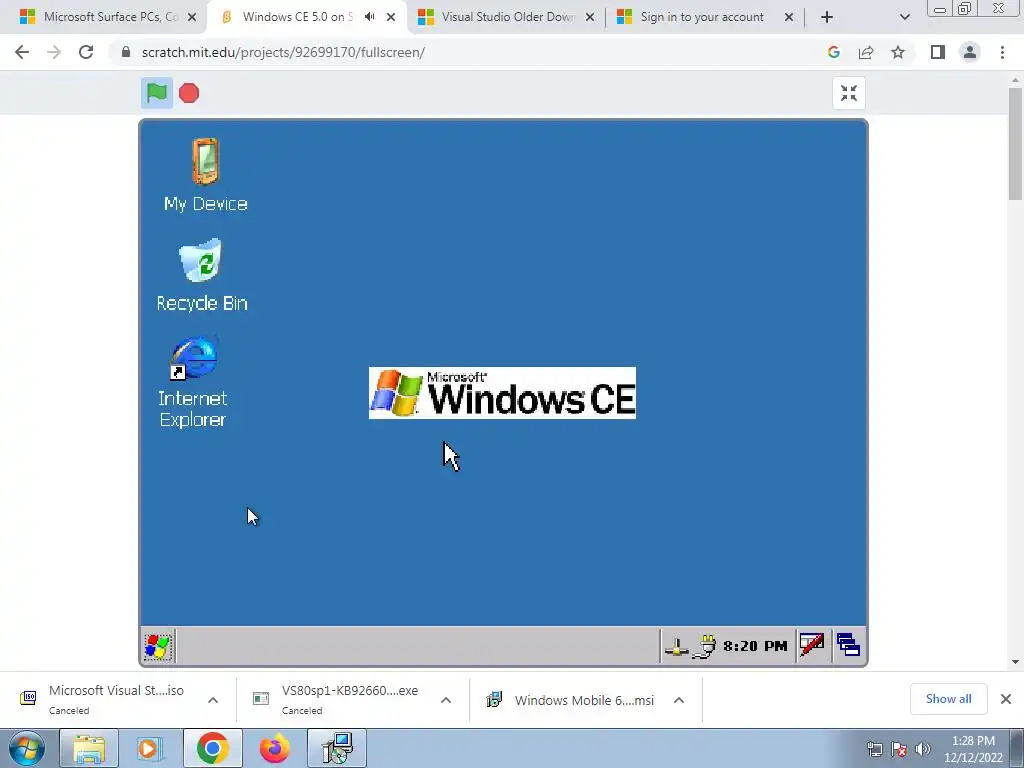Open Chrome three-dot menu
Screen dimensions: 1024x768
point(1002,52)
